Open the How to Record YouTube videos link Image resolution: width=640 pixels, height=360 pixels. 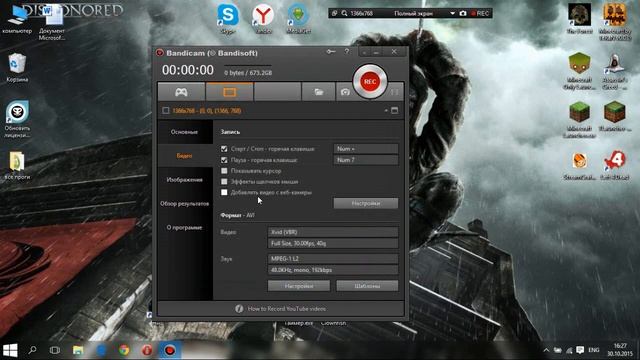click(287, 309)
